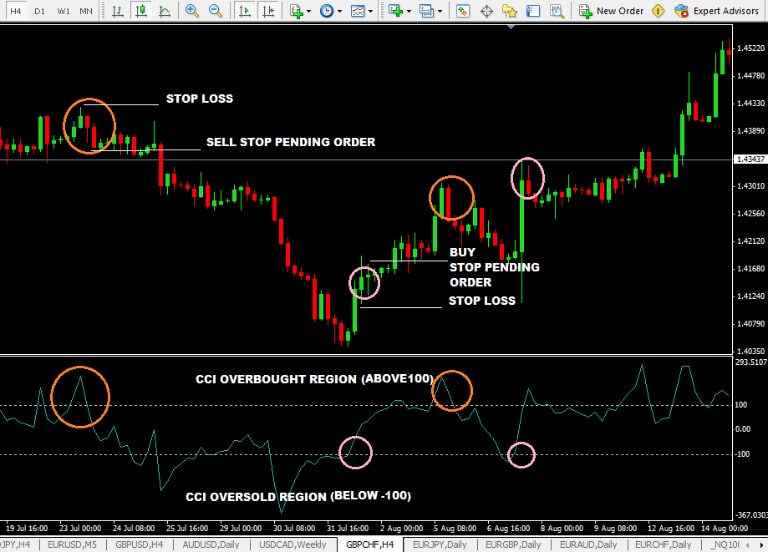768x552 pixels.
Task: Expand the periodicity clock dropdown
Action: pos(331,11)
